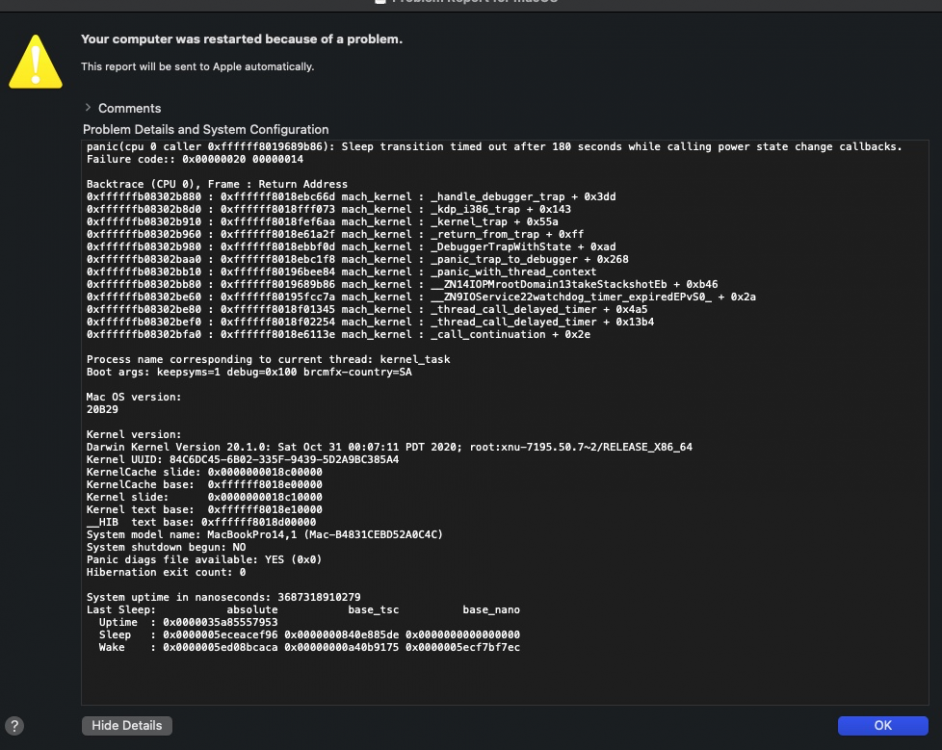Click the 'Darwin Kernel Version 20.1.0' line
The height and width of the screenshot is (750, 942).
click(389, 447)
